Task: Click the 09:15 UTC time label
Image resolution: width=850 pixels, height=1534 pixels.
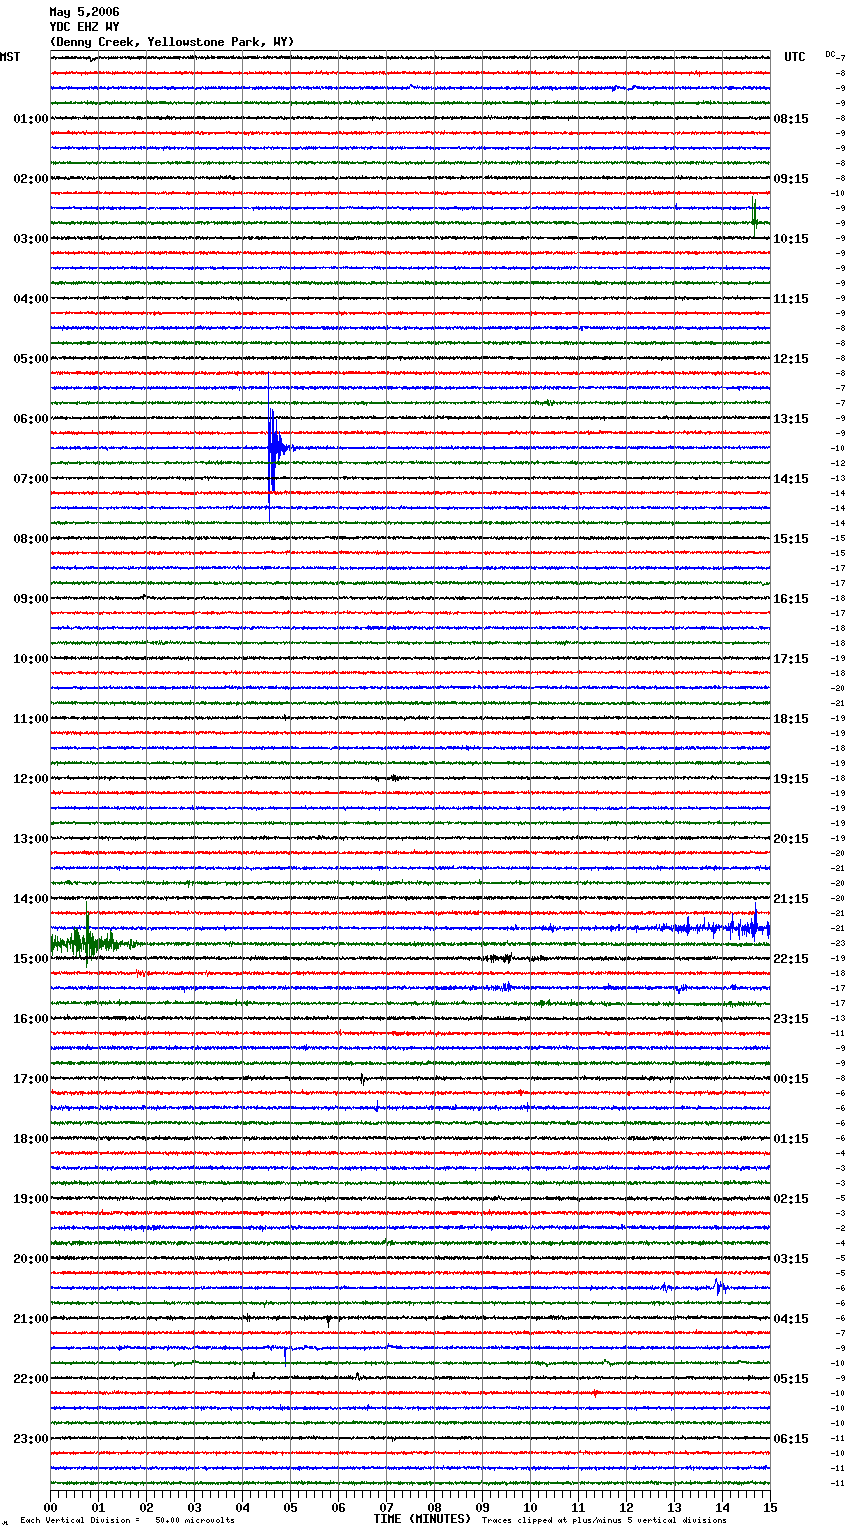Action: pyautogui.click(x=791, y=179)
